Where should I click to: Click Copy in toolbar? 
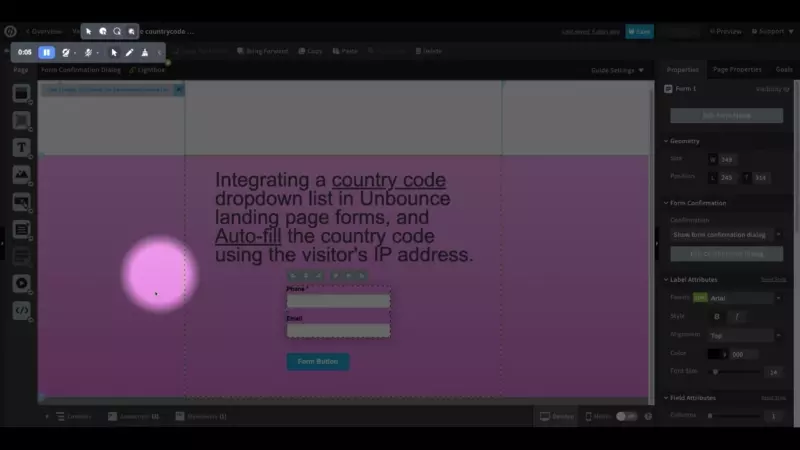coord(310,51)
